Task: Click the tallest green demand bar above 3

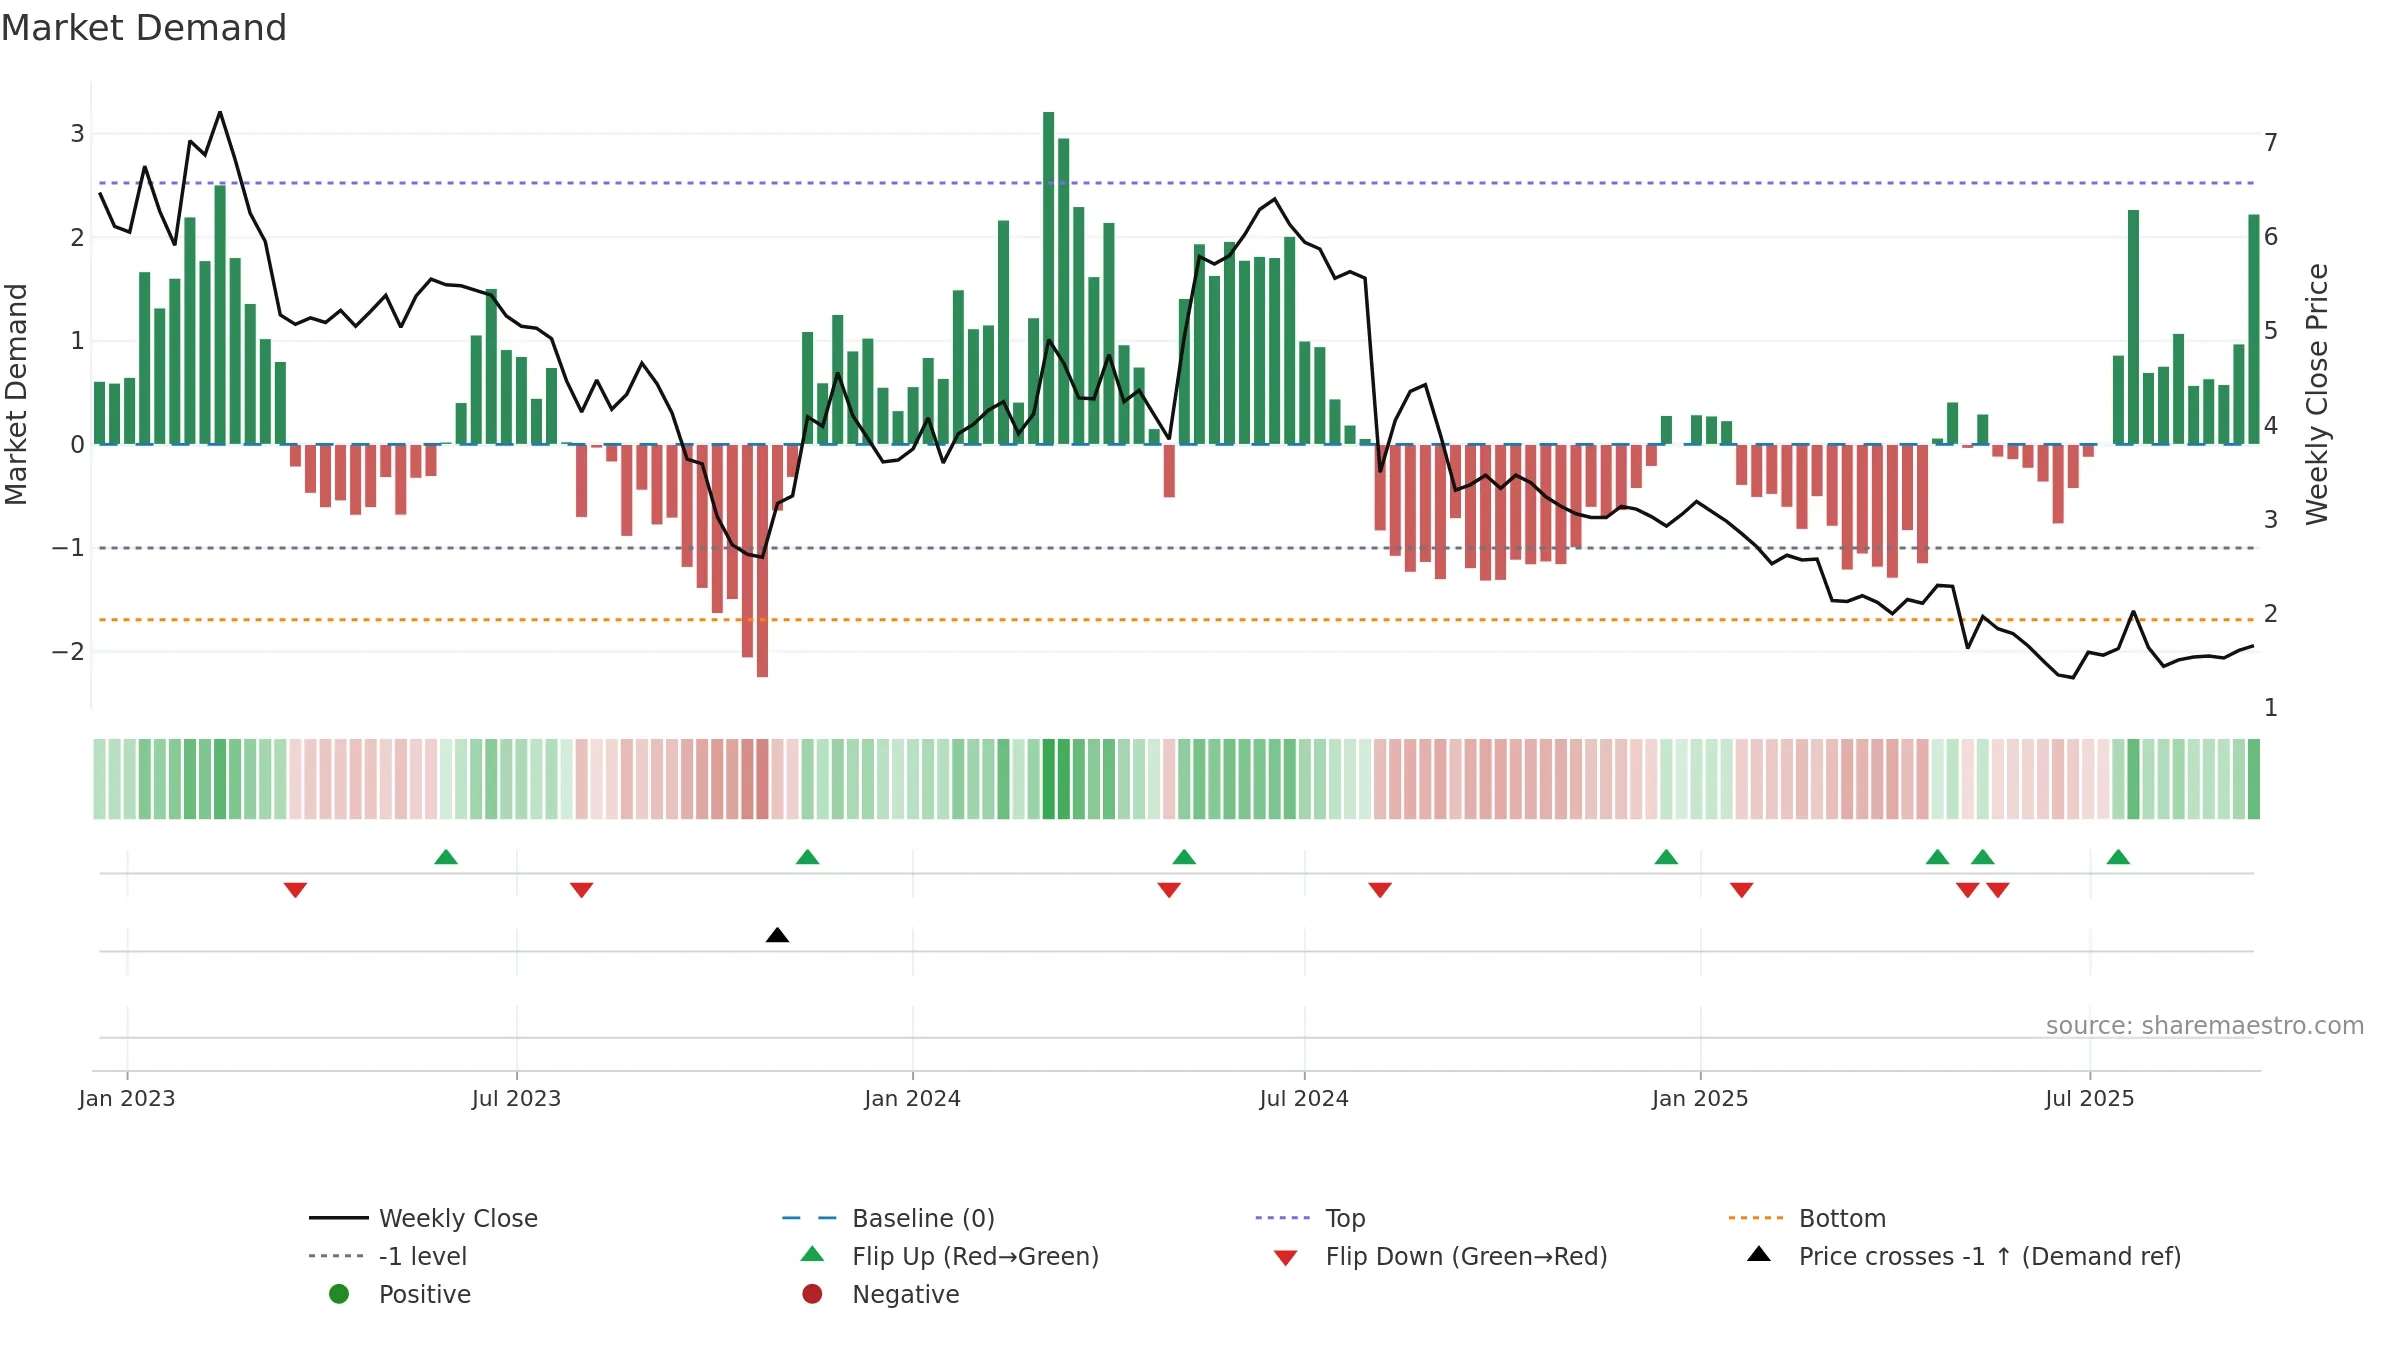Action: [x=1048, y=278]
